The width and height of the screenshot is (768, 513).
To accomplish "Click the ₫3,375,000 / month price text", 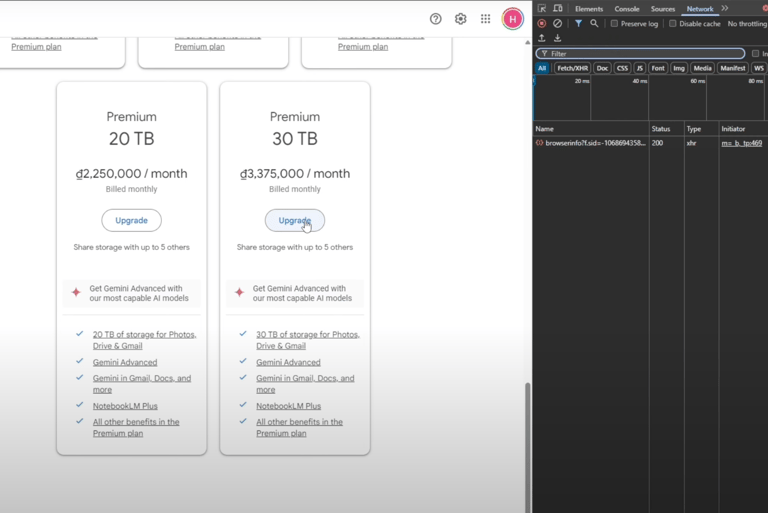I will pyautogui.click(x=294, y=173).
